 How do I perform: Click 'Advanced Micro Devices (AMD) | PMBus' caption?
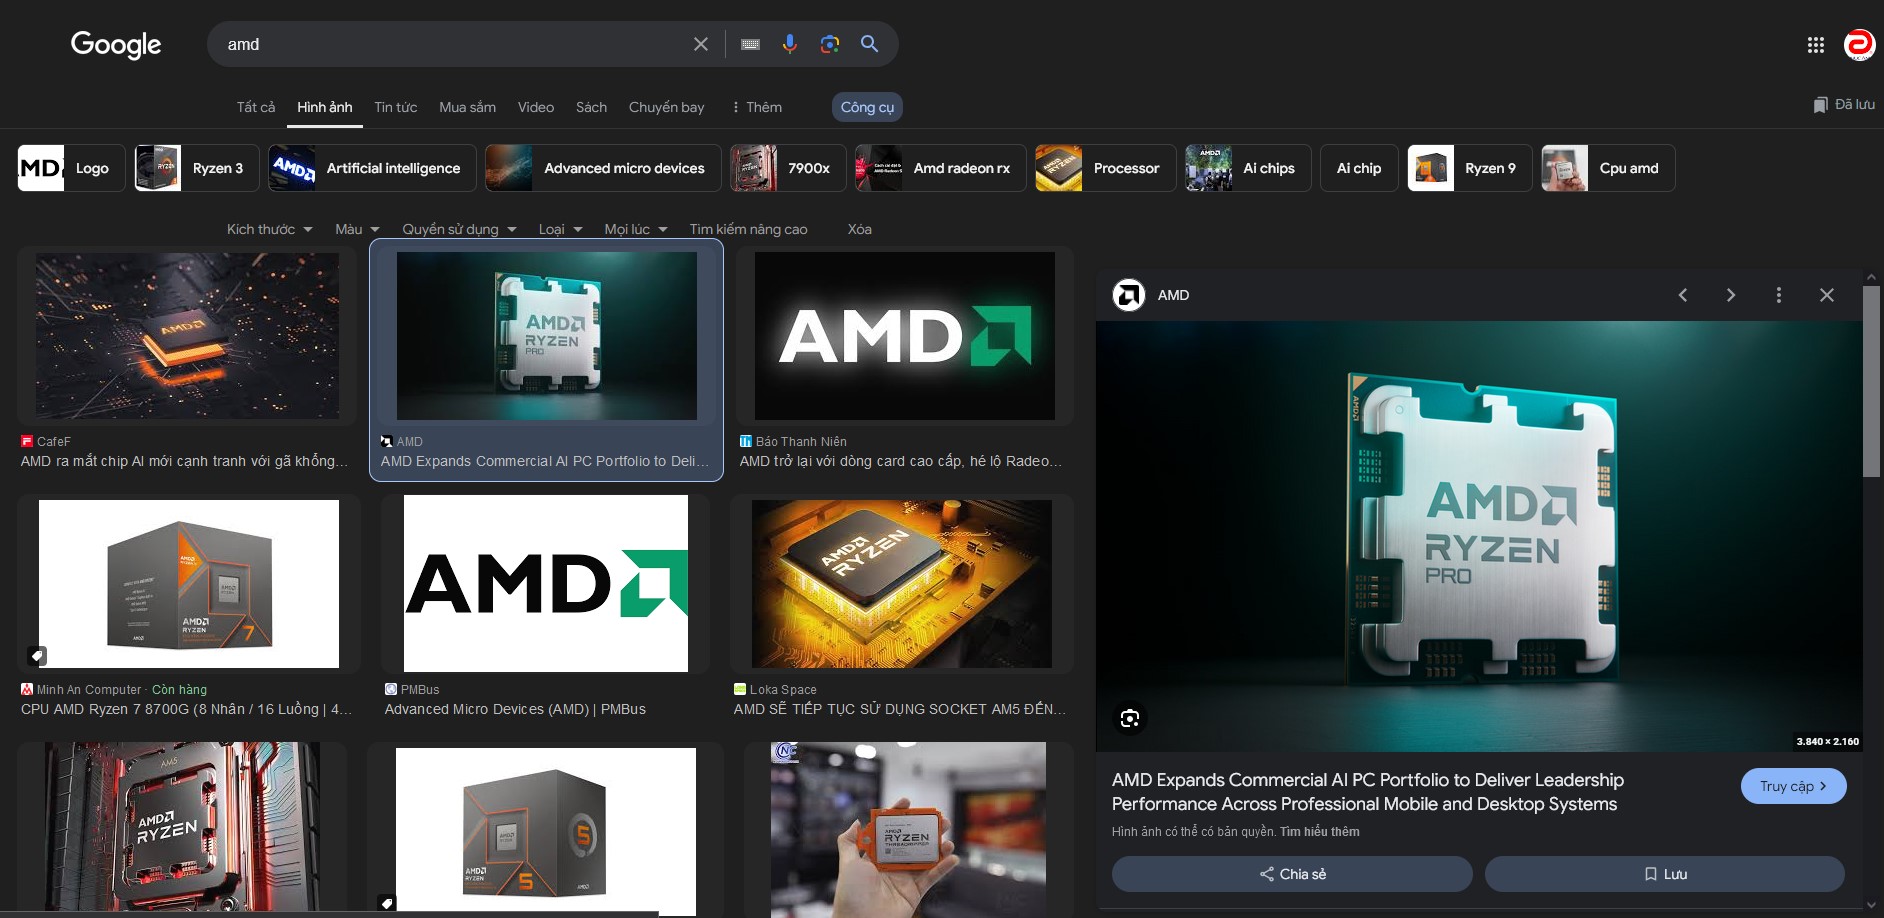point(515,709)
